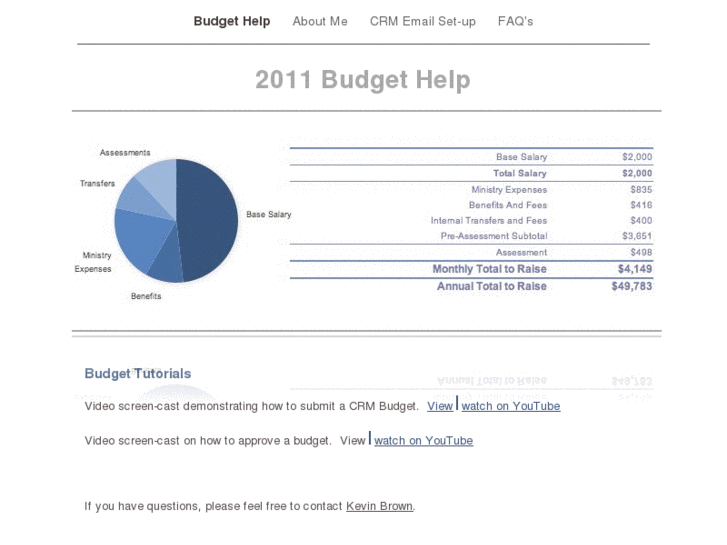Screen dimensions: 727x545
Task: Click the Pre-Assessment Subtotal label
Action: click(494, 236)
